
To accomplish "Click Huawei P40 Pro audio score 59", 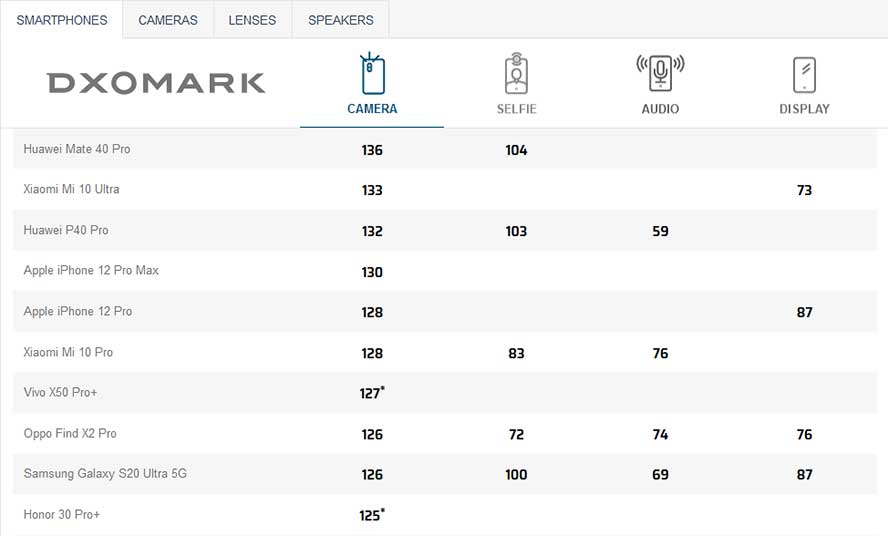I will 660,231.
